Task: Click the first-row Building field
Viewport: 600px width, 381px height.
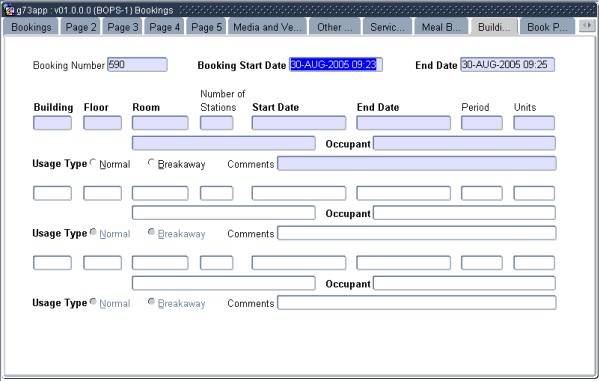Action: click(52, 123)
